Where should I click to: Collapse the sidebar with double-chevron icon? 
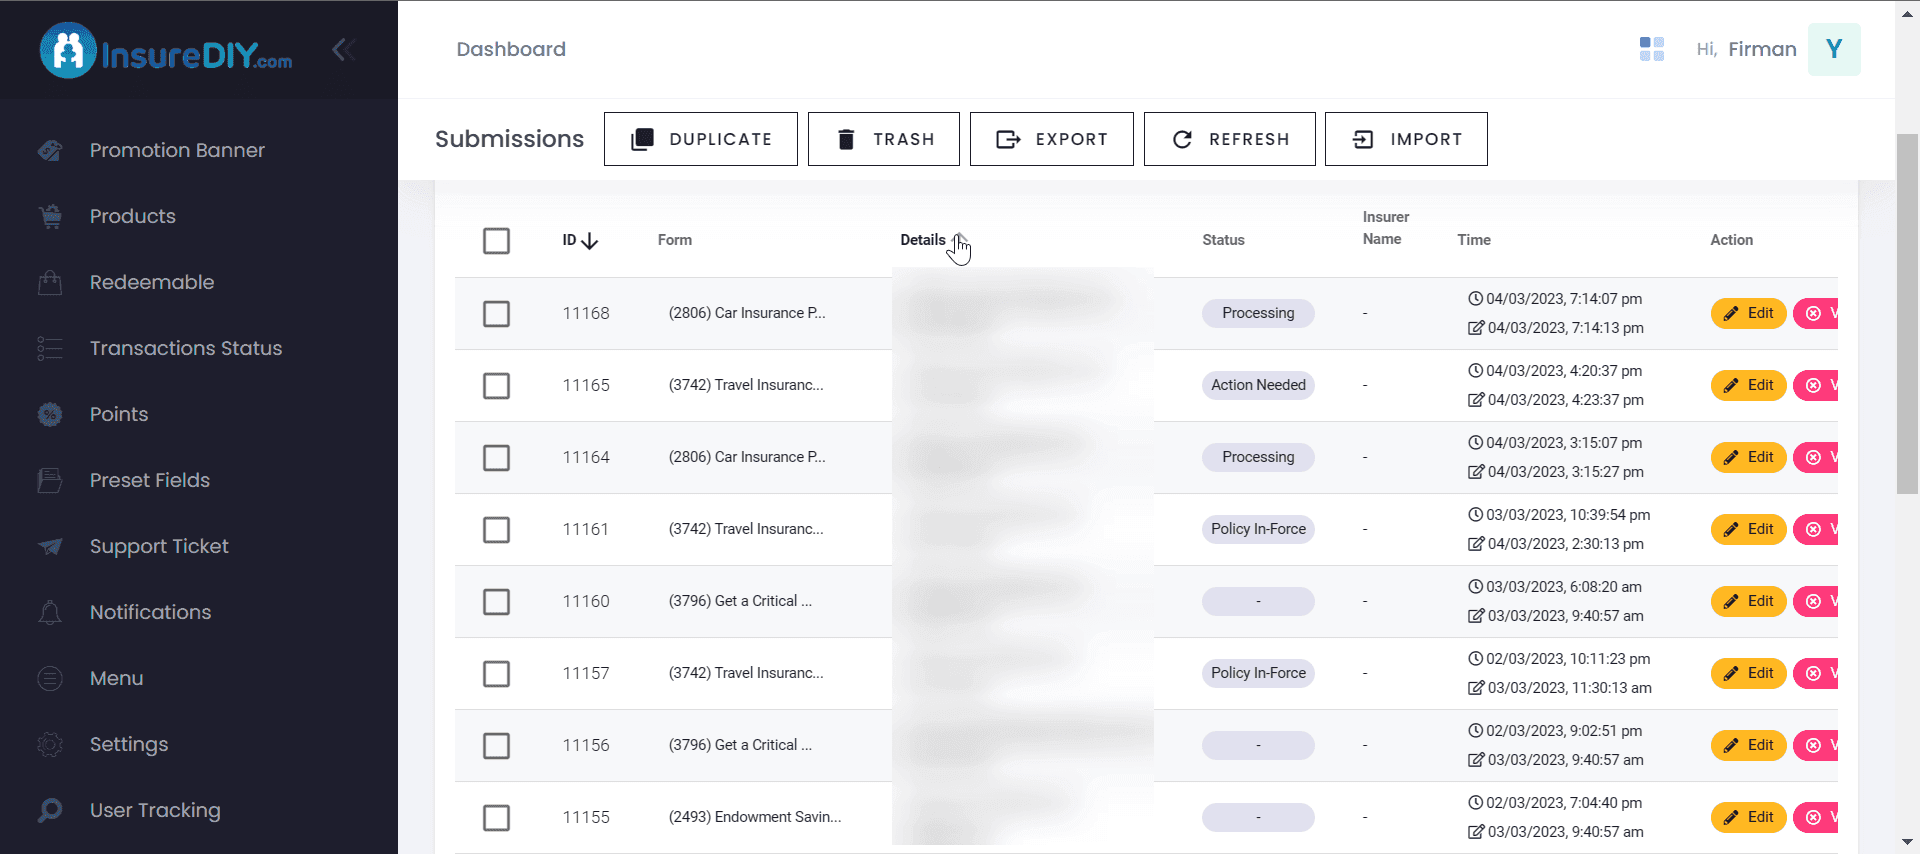point(343,50)
